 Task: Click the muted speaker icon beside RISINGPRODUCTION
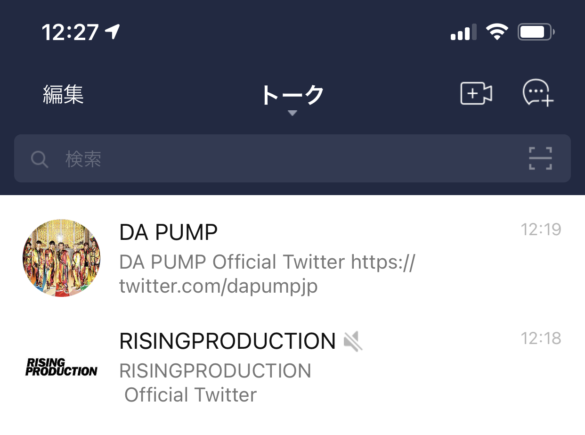pyautogui.click(x=353, y=341)
